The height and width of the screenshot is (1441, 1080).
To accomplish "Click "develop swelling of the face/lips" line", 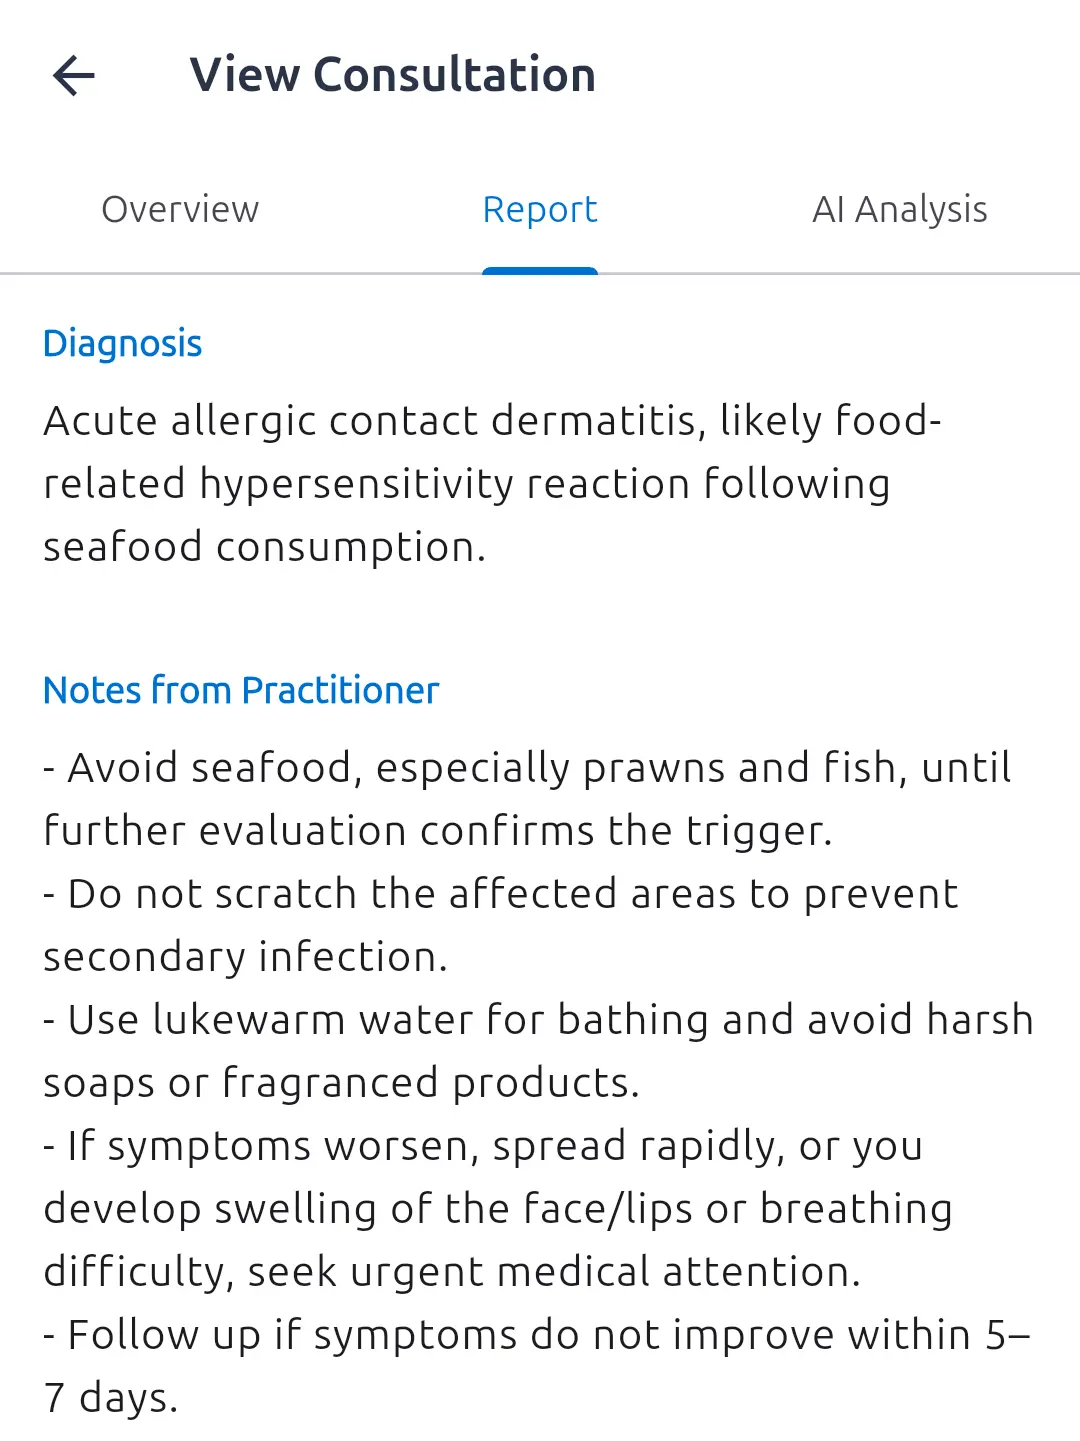I will click(x=497, y=1209).
